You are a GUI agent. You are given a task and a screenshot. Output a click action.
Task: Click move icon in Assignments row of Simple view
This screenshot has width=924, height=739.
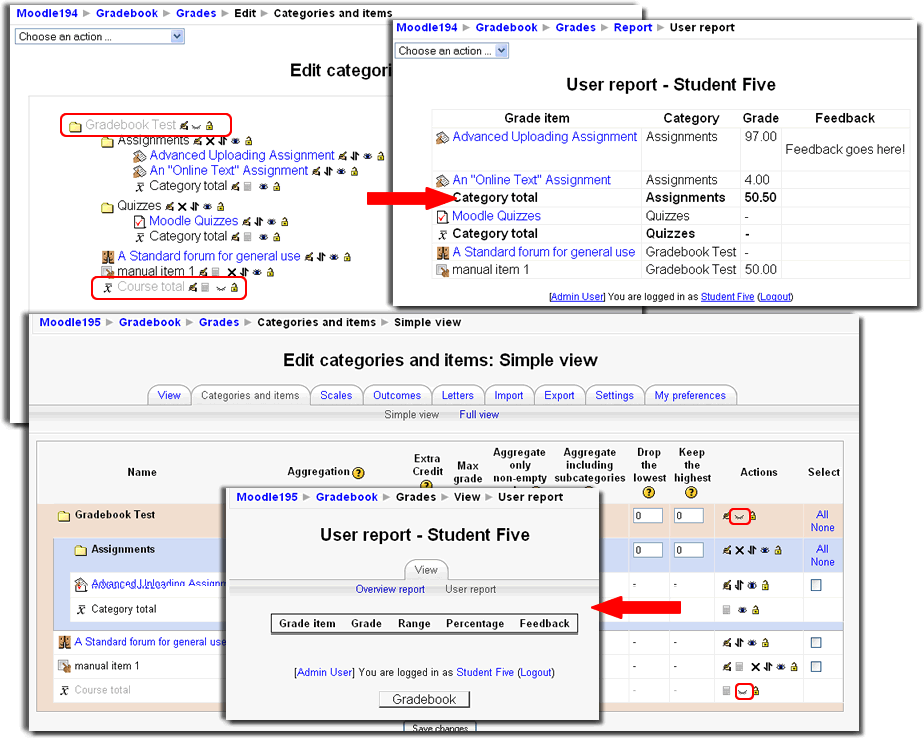coord(752,550)
